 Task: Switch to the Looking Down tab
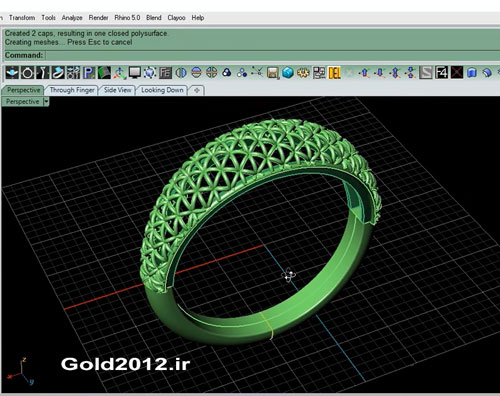coord(162,90)
